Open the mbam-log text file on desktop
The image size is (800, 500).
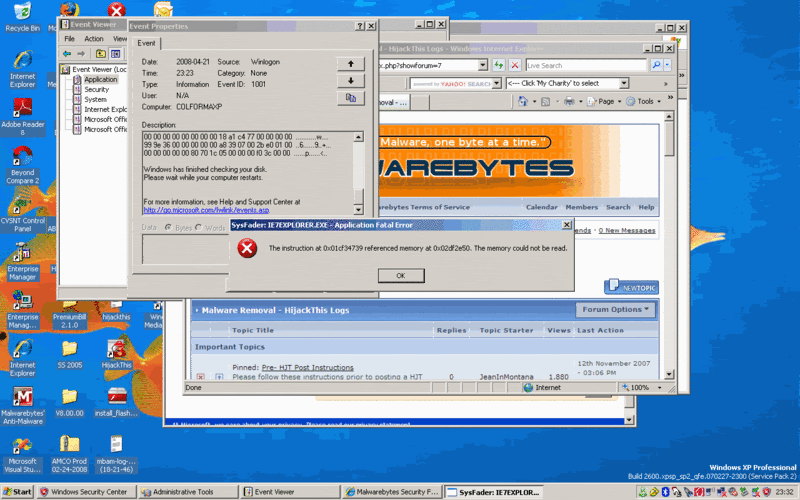(116, 454)
